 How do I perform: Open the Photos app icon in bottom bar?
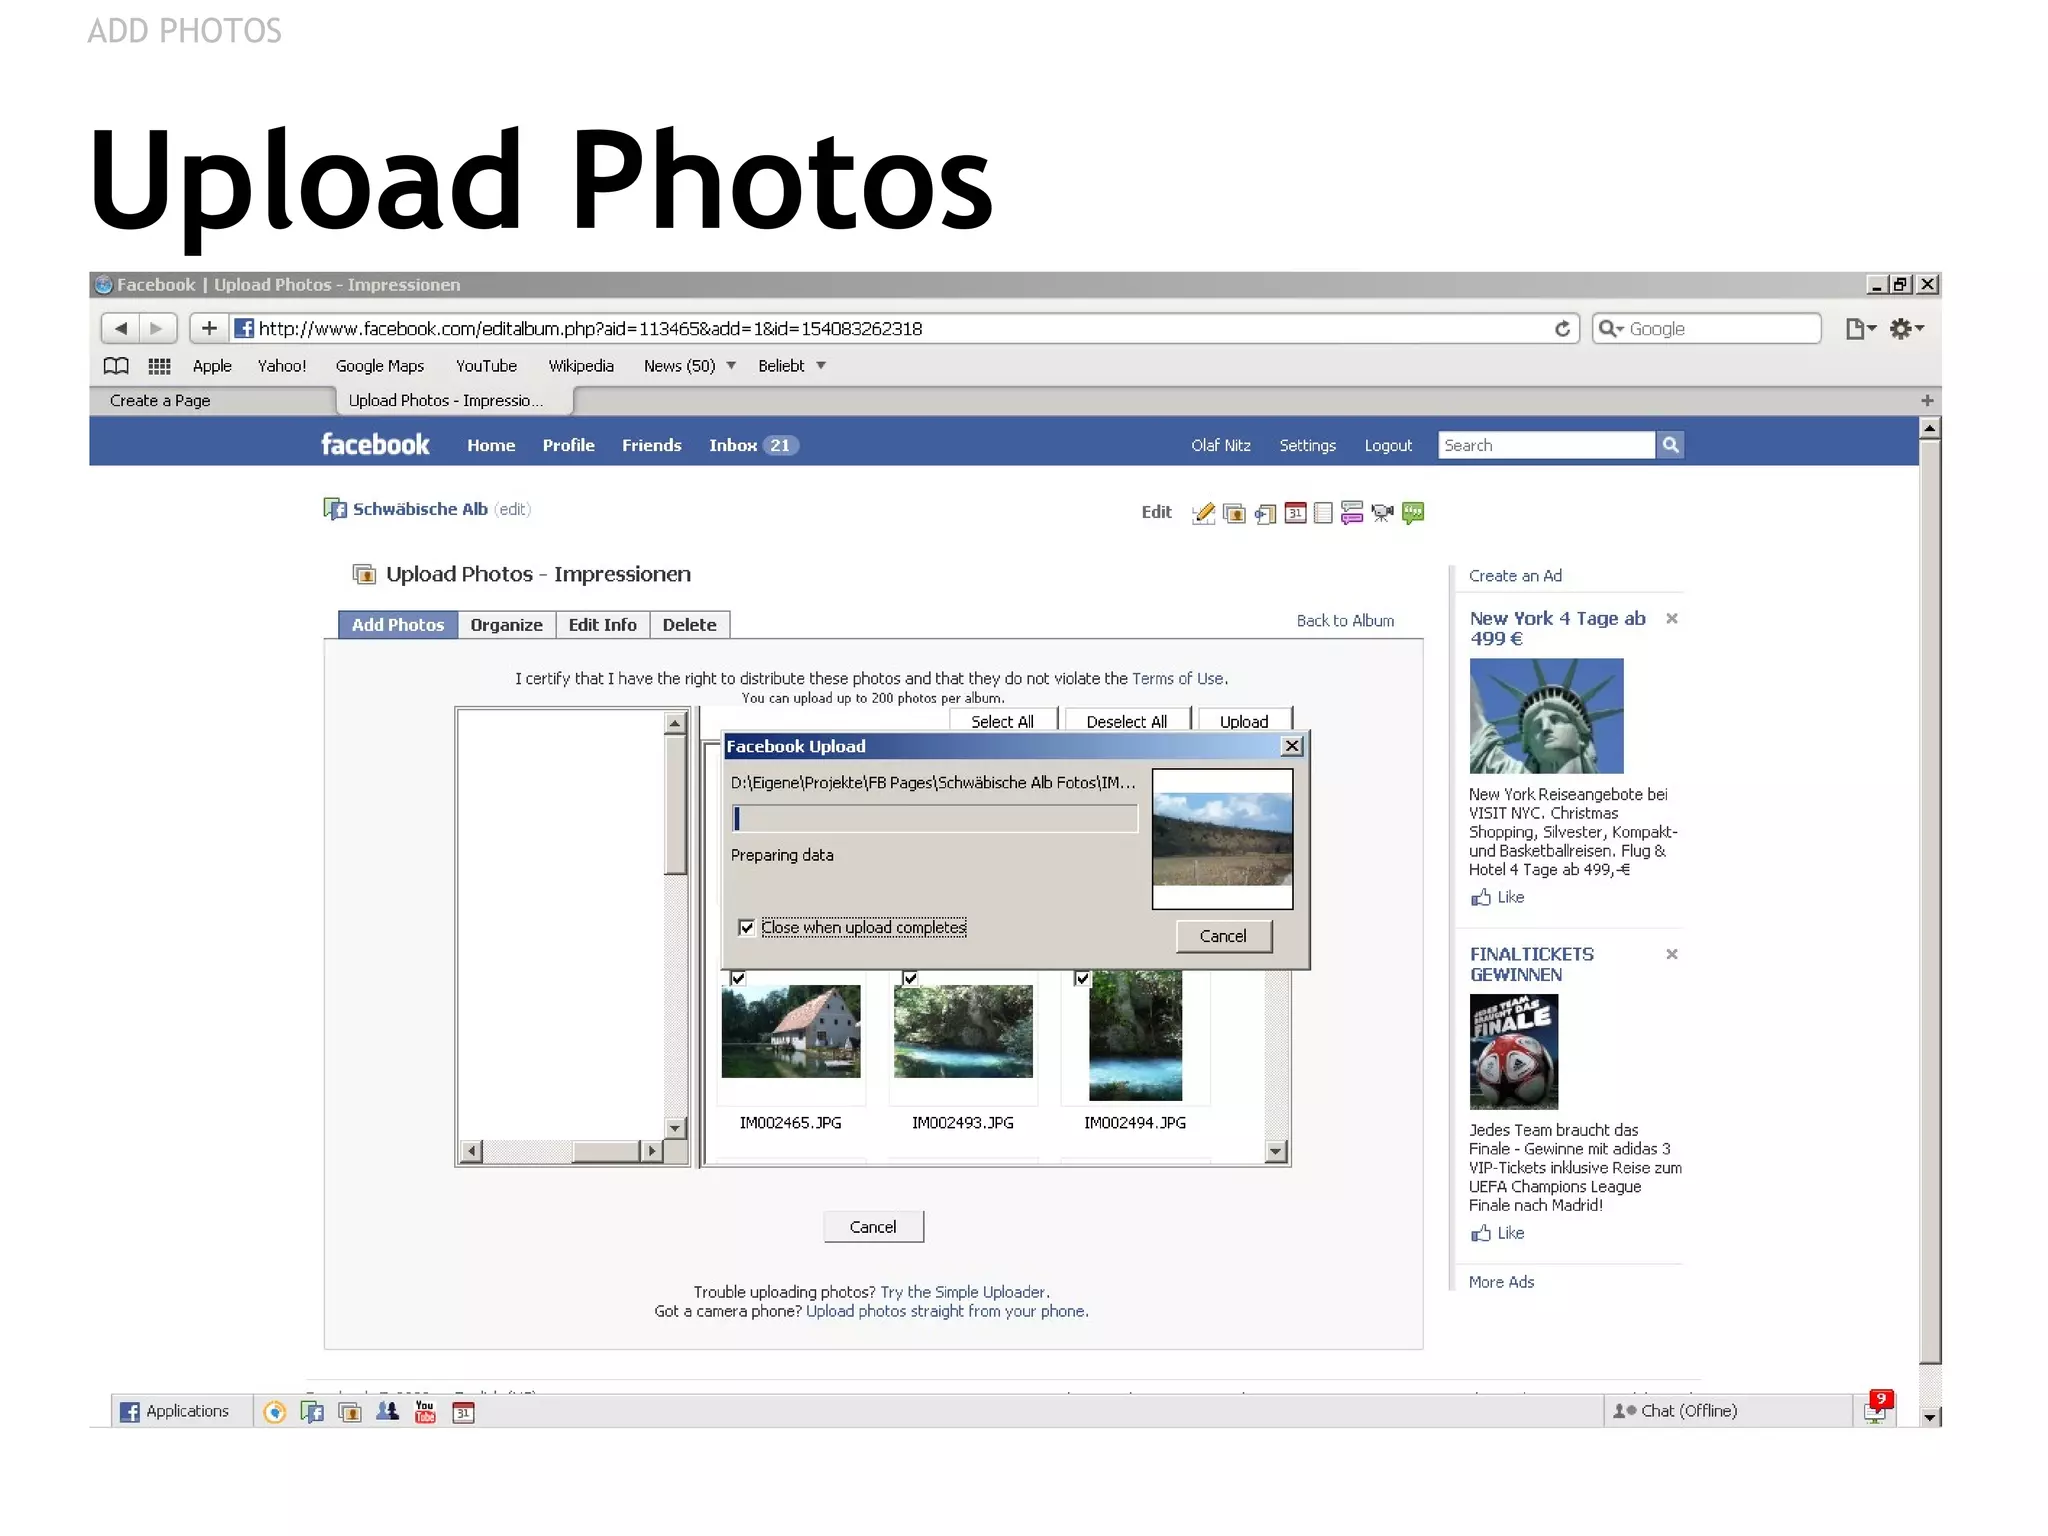tap(350, 1411)
